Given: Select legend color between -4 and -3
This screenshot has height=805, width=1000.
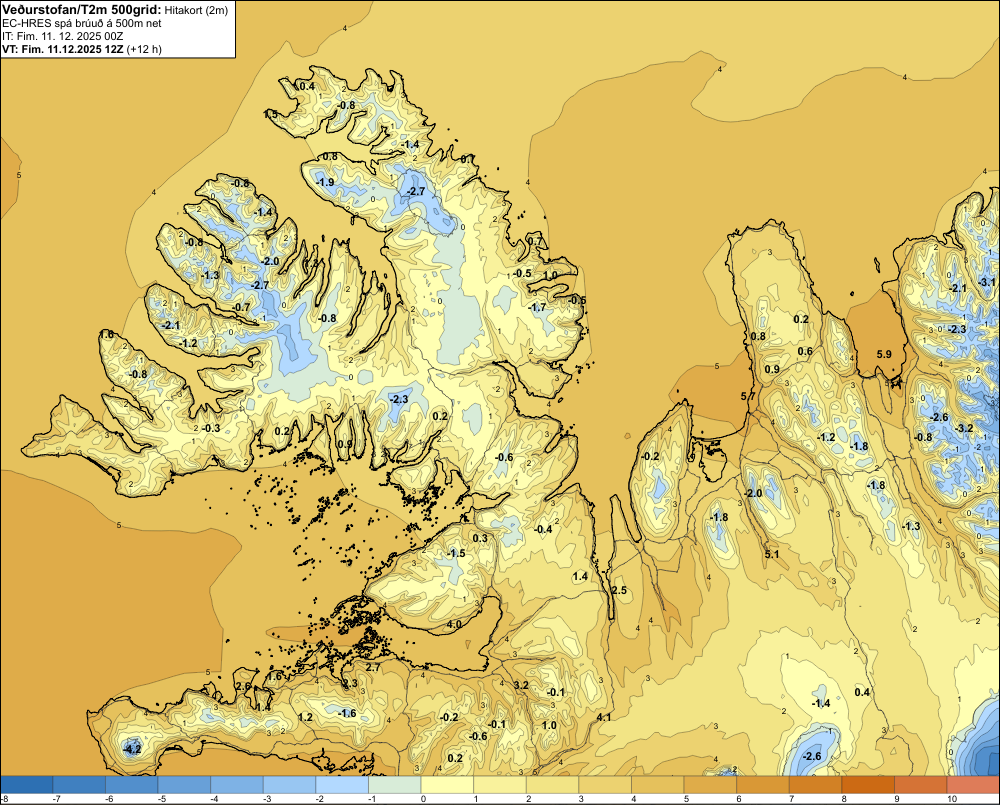Looking at the screenshot, I should 237,785.
